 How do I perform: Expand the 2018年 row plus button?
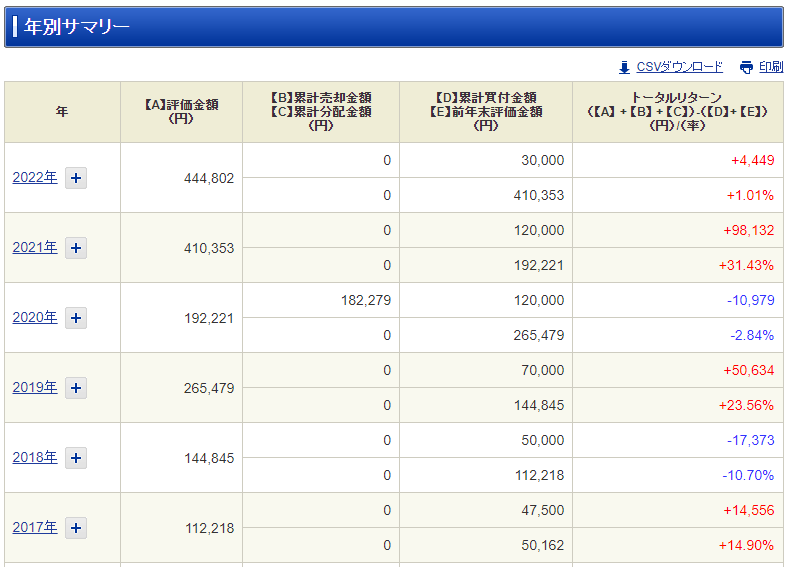(x=76, y=458)
